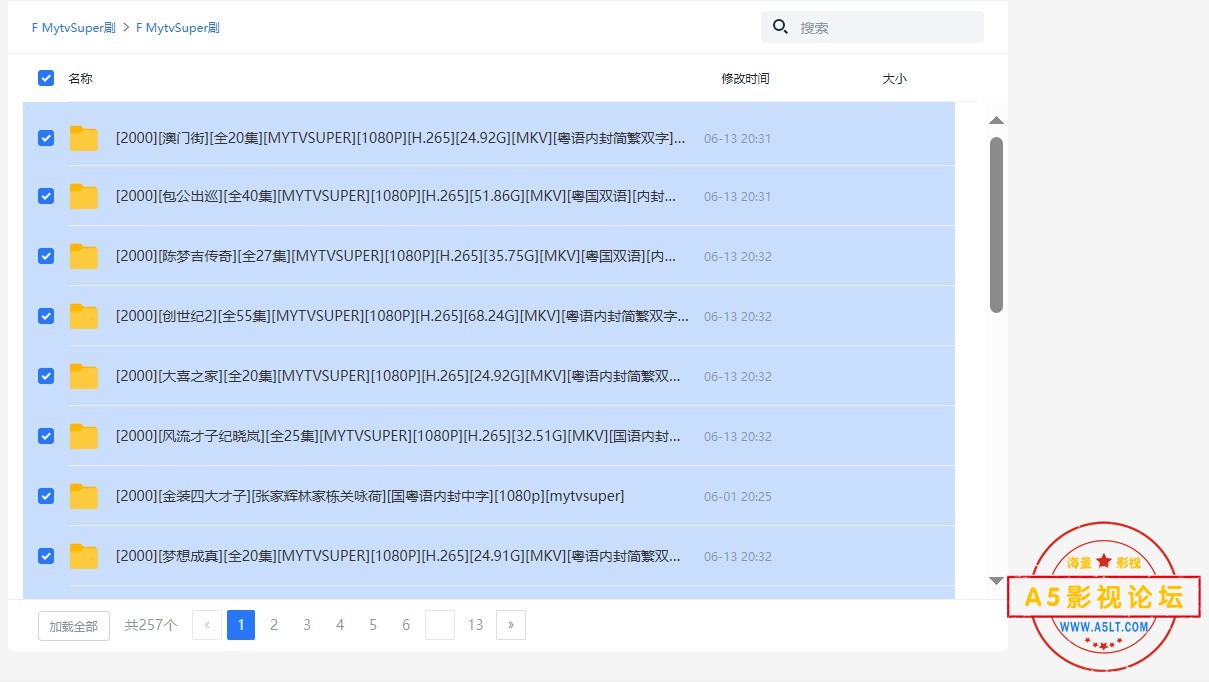Sort by 修改时间 column header
The height and width of the screenshot is (682, 1209).
click(746, 78)
